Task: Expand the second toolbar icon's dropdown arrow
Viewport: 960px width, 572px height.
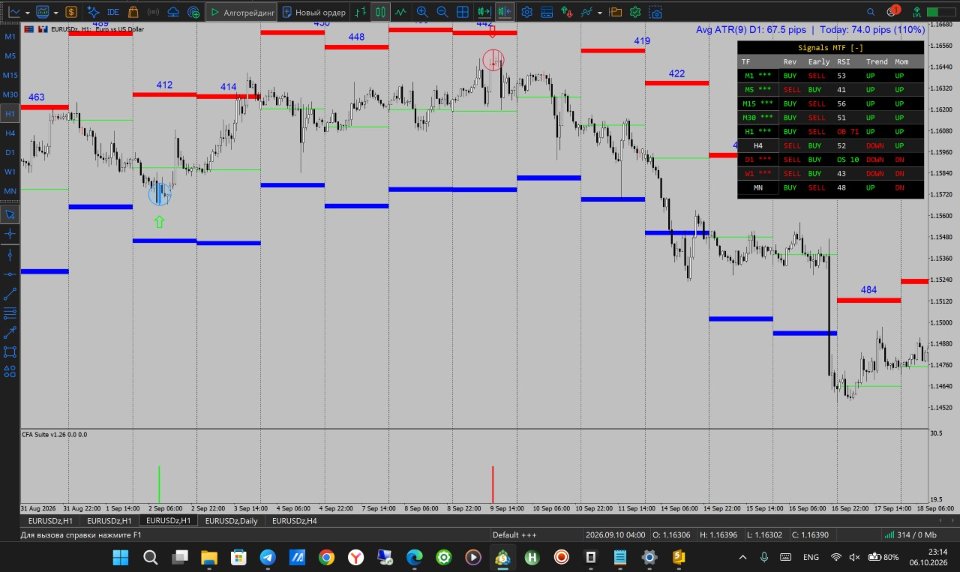Action: (56, 12)
